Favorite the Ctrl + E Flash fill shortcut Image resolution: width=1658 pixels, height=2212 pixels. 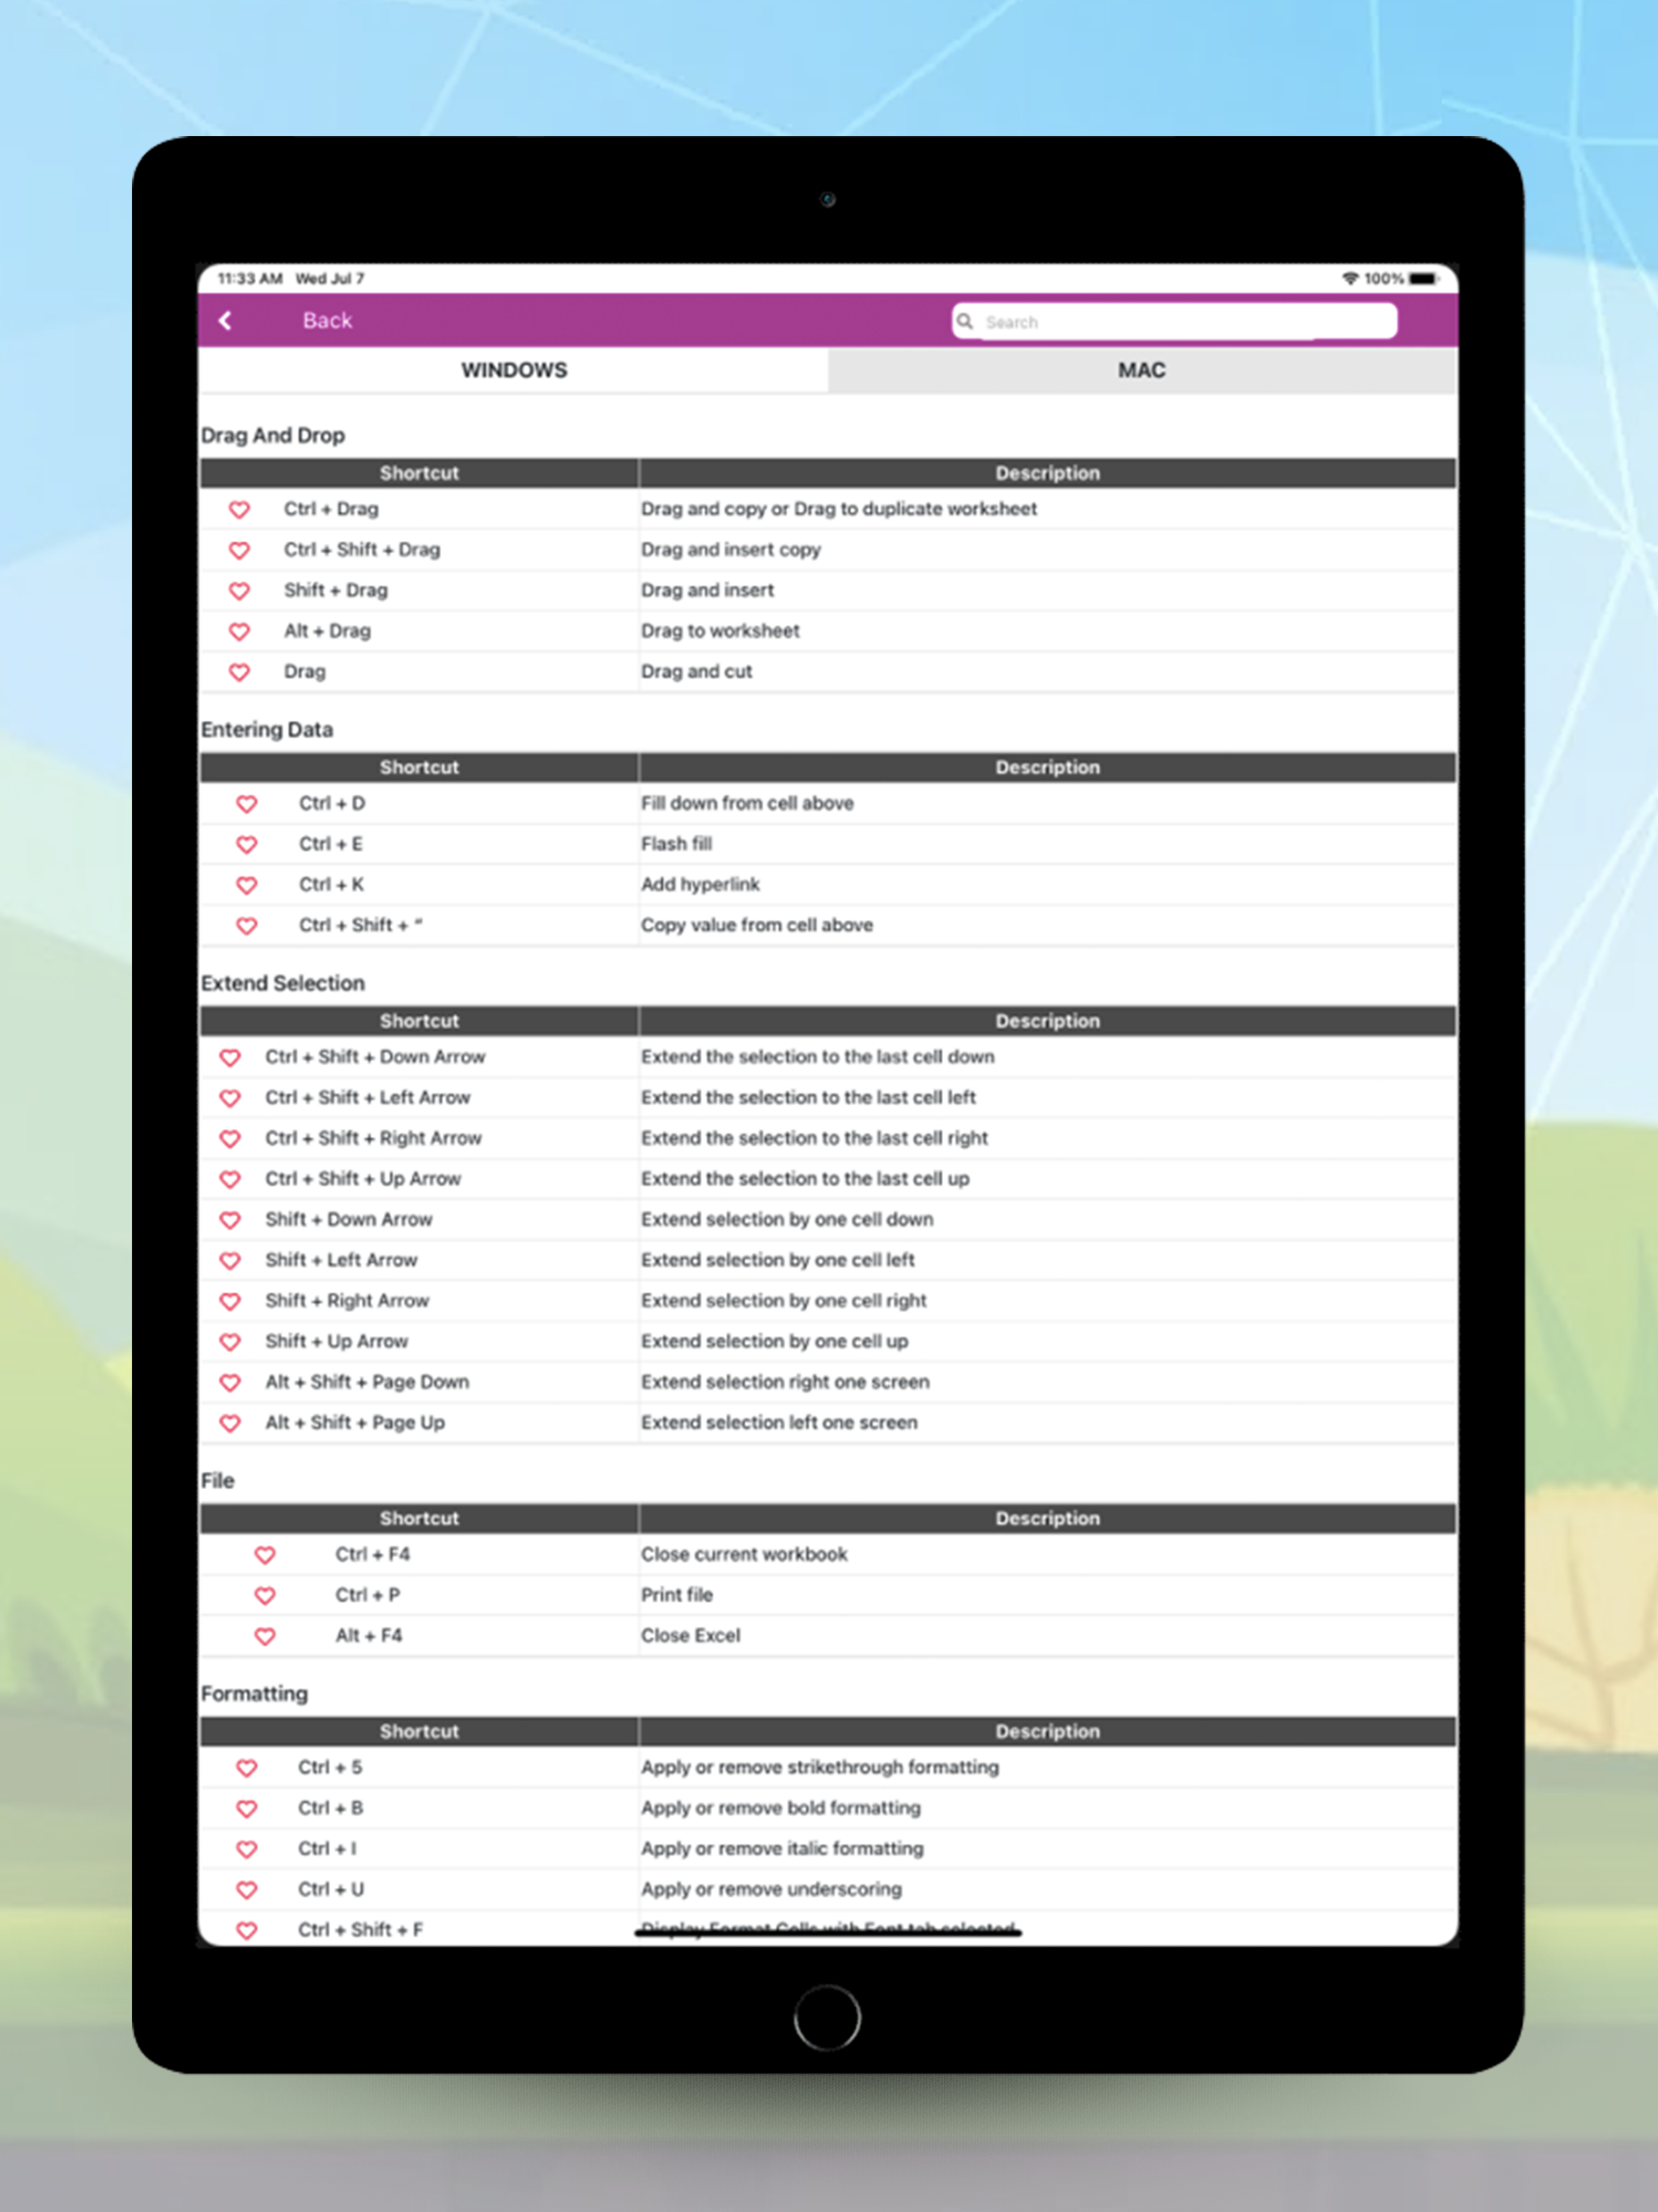[x=246, y=845]
